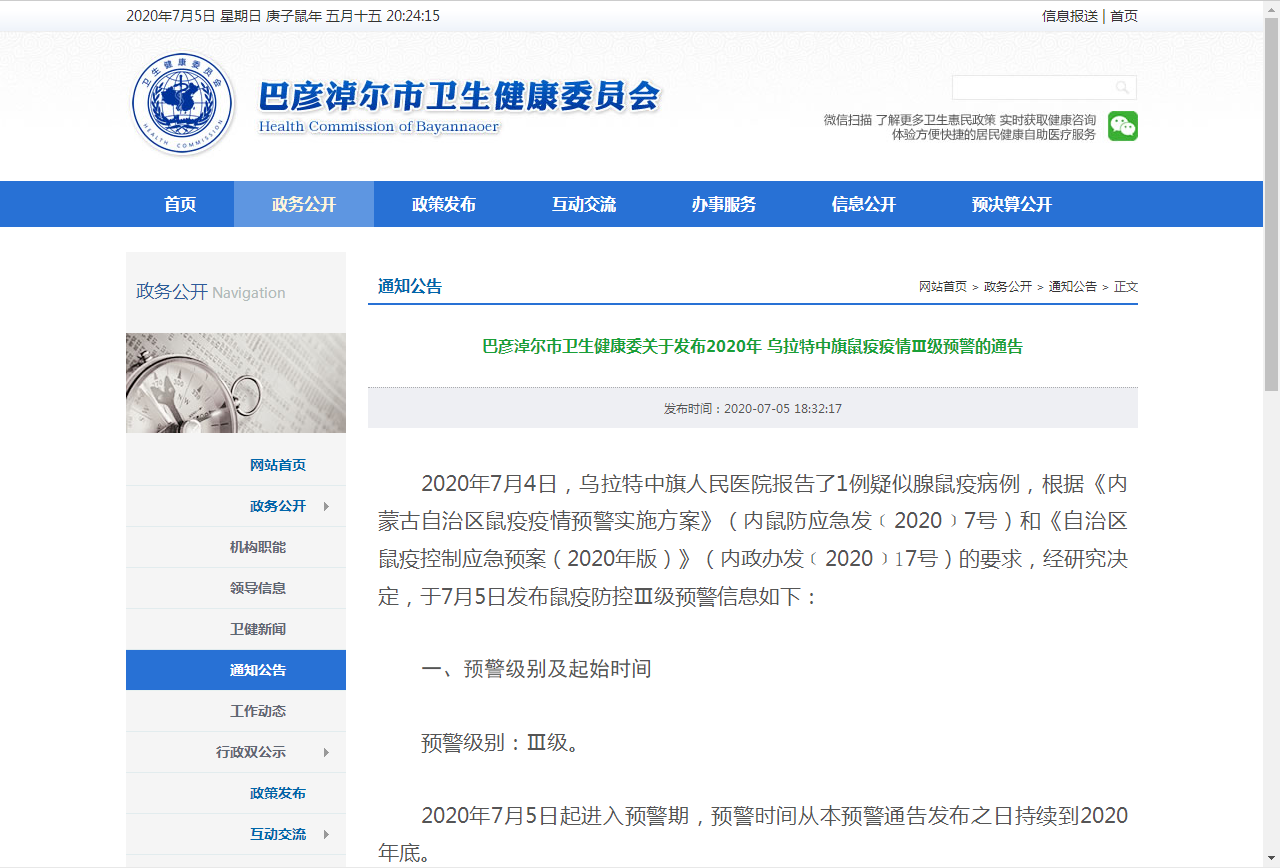This screenshot has width=1280, height=868.
Task: Open 工作动态 in the sidebar
Action: tap(258, 711)
